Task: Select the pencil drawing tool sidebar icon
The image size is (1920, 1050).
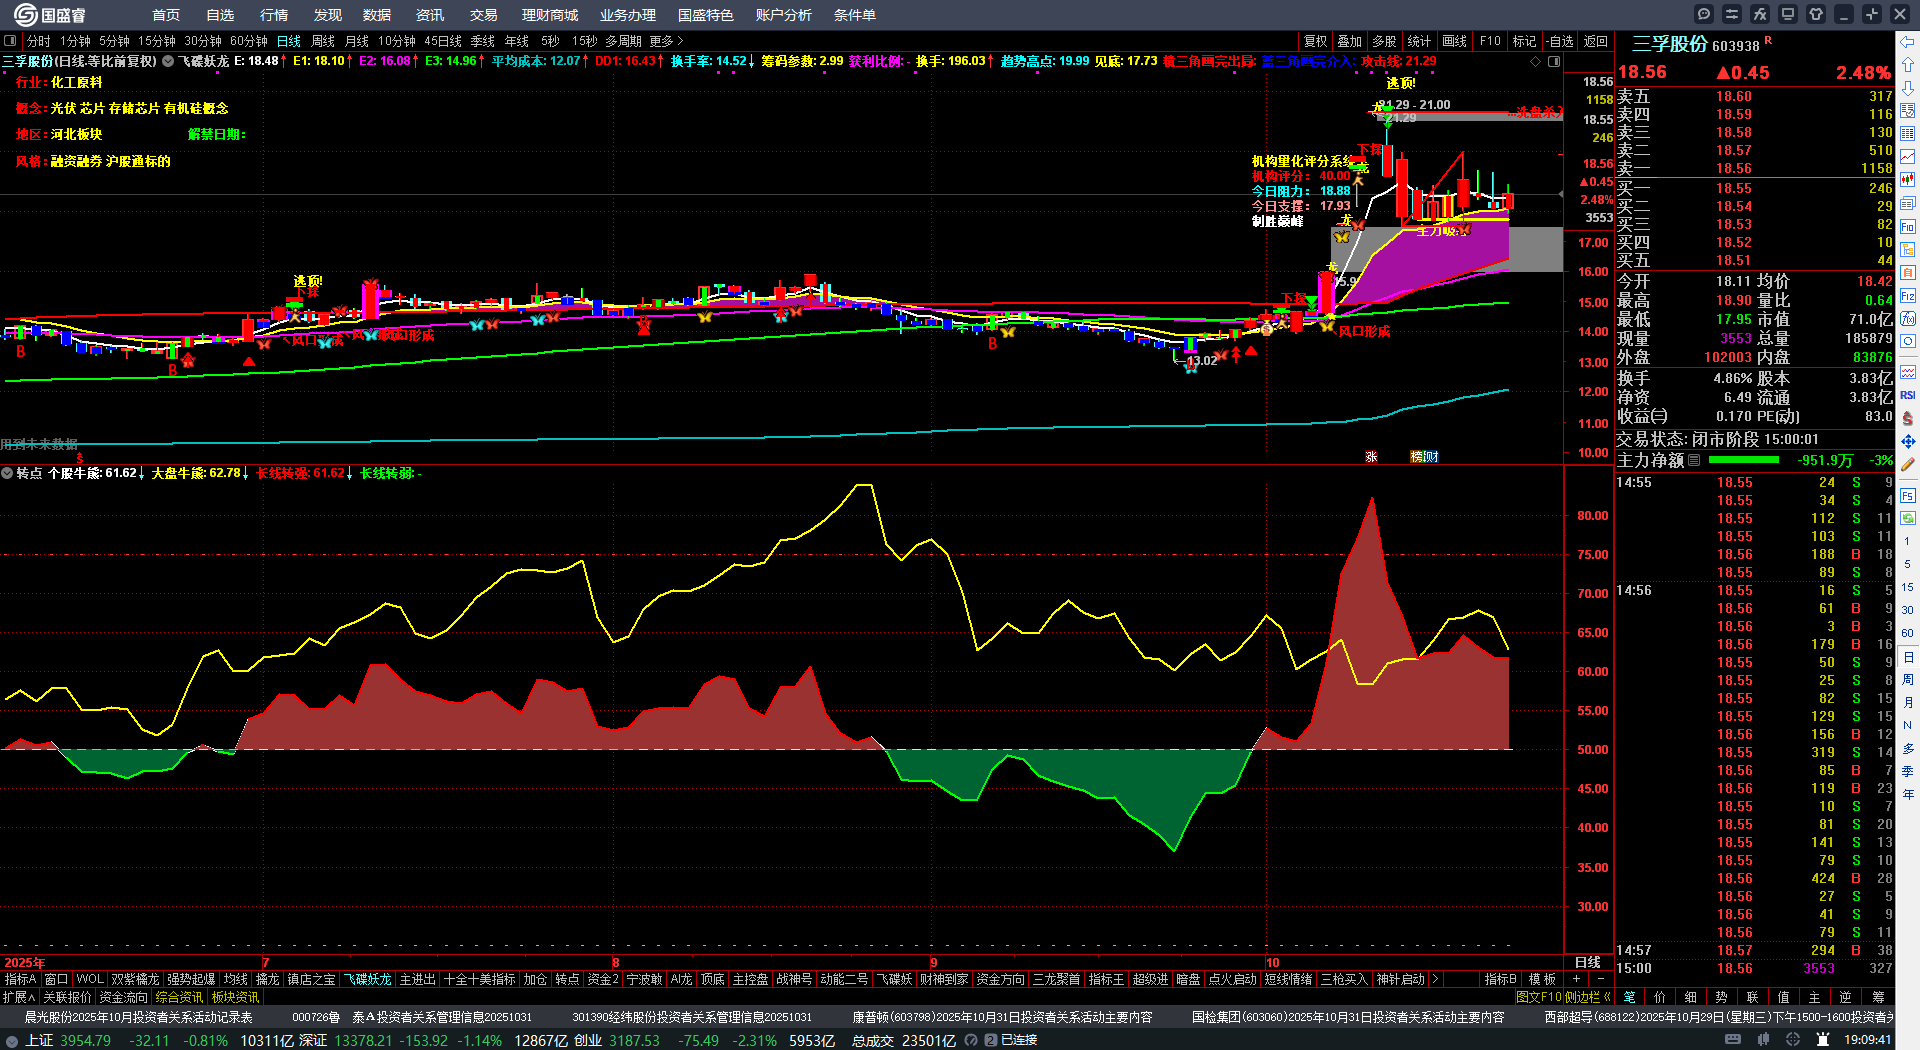Action: [1908, 465]
